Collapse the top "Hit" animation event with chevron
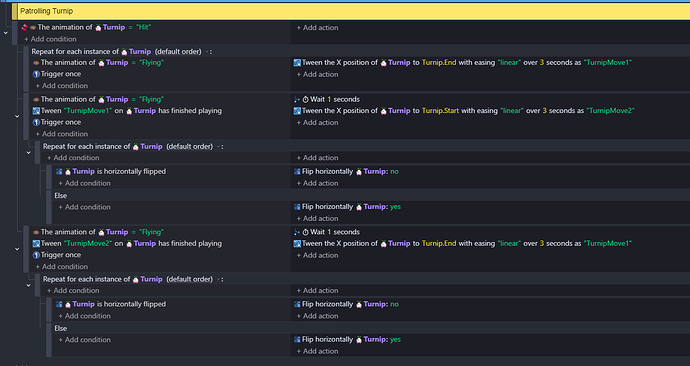This screenshot has height=366, width=690. point(6,33)
